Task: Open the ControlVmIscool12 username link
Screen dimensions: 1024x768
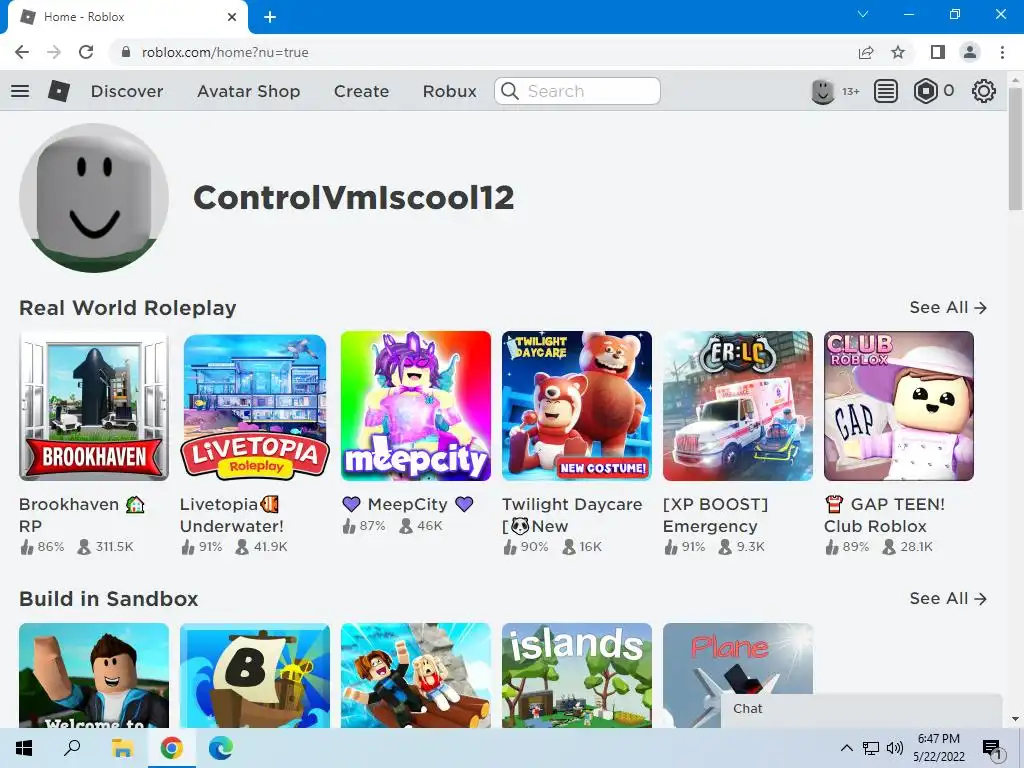Action: click(x=353, y=197)
